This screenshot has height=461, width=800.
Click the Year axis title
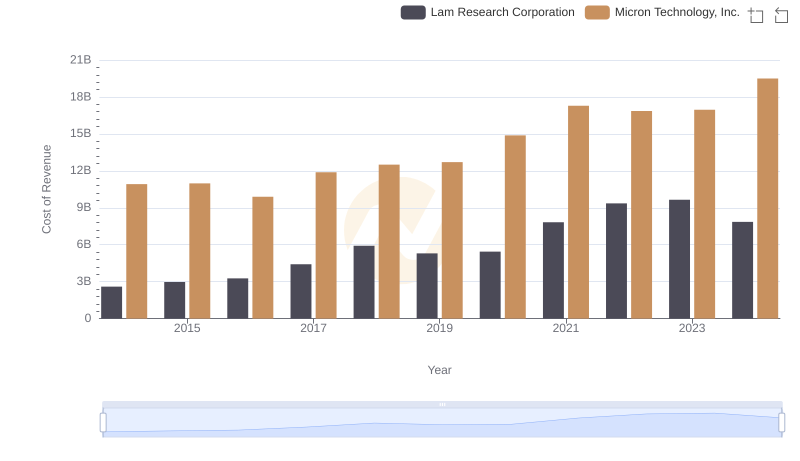point(439,370)
